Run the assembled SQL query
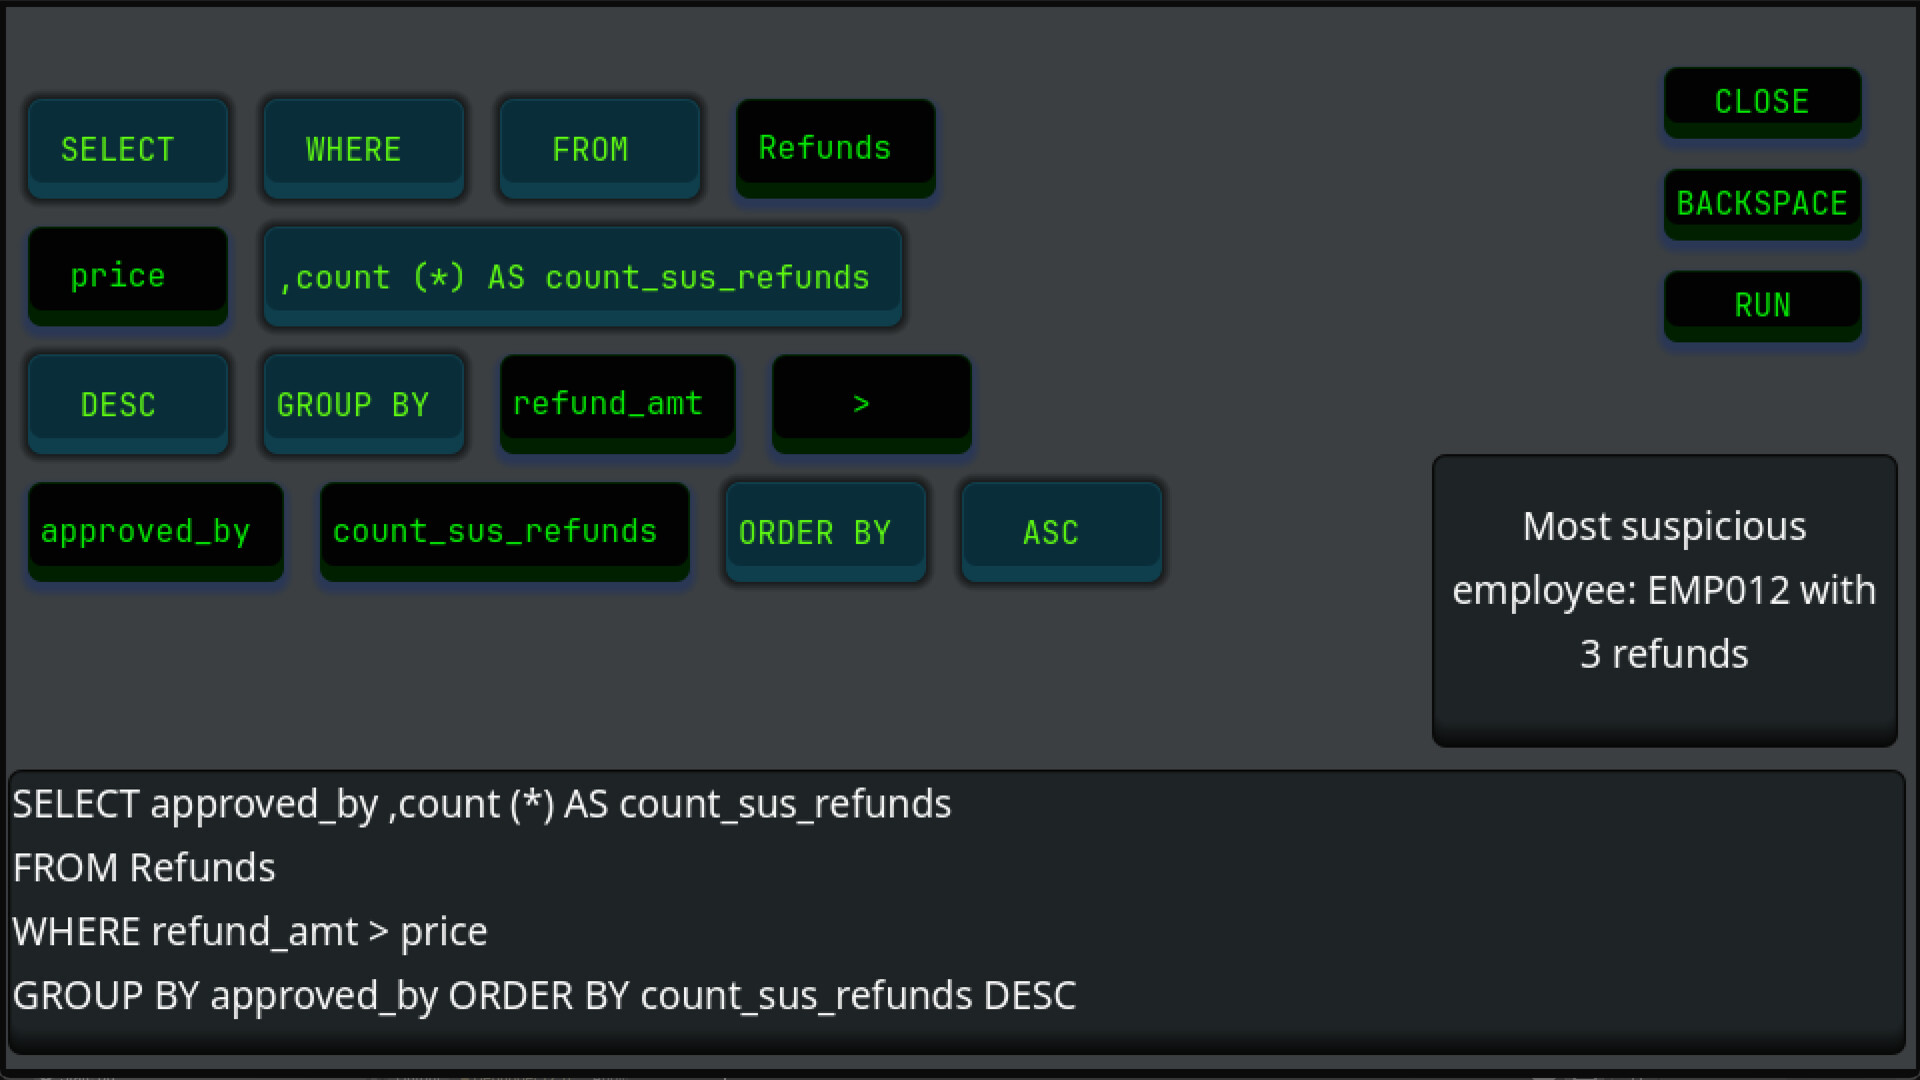 (1762, 305)
